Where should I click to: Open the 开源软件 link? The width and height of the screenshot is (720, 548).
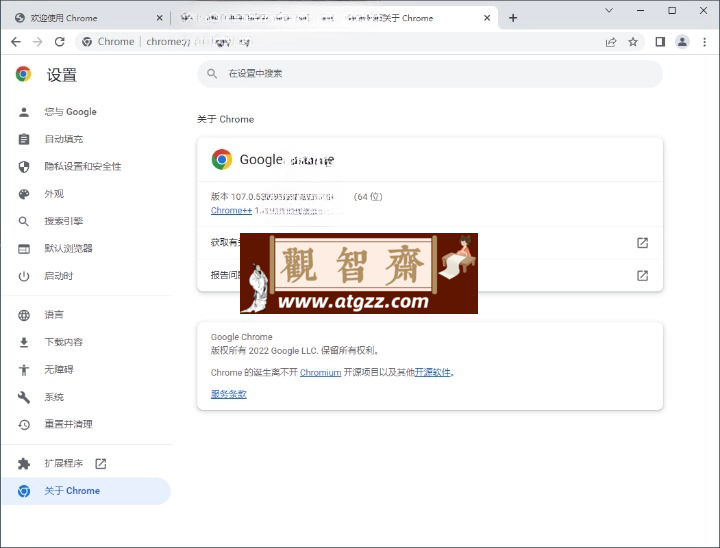point(433,373)
